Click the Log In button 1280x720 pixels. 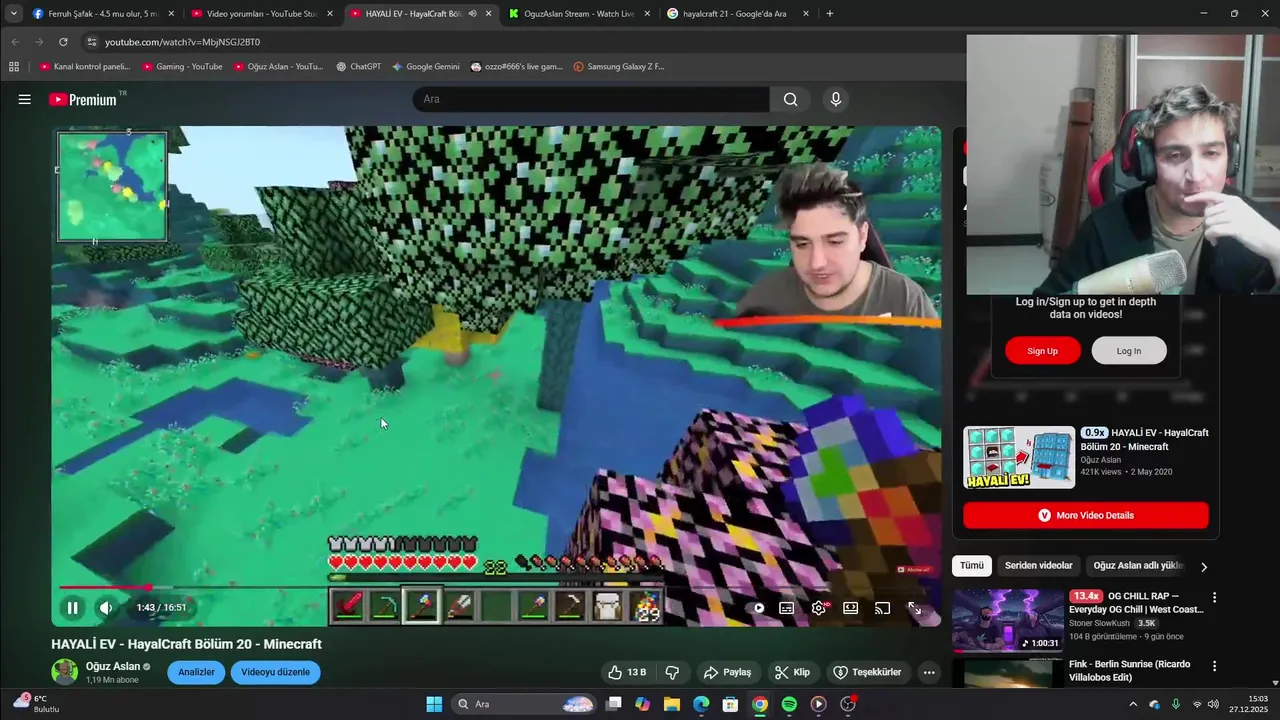point(1129,351)
